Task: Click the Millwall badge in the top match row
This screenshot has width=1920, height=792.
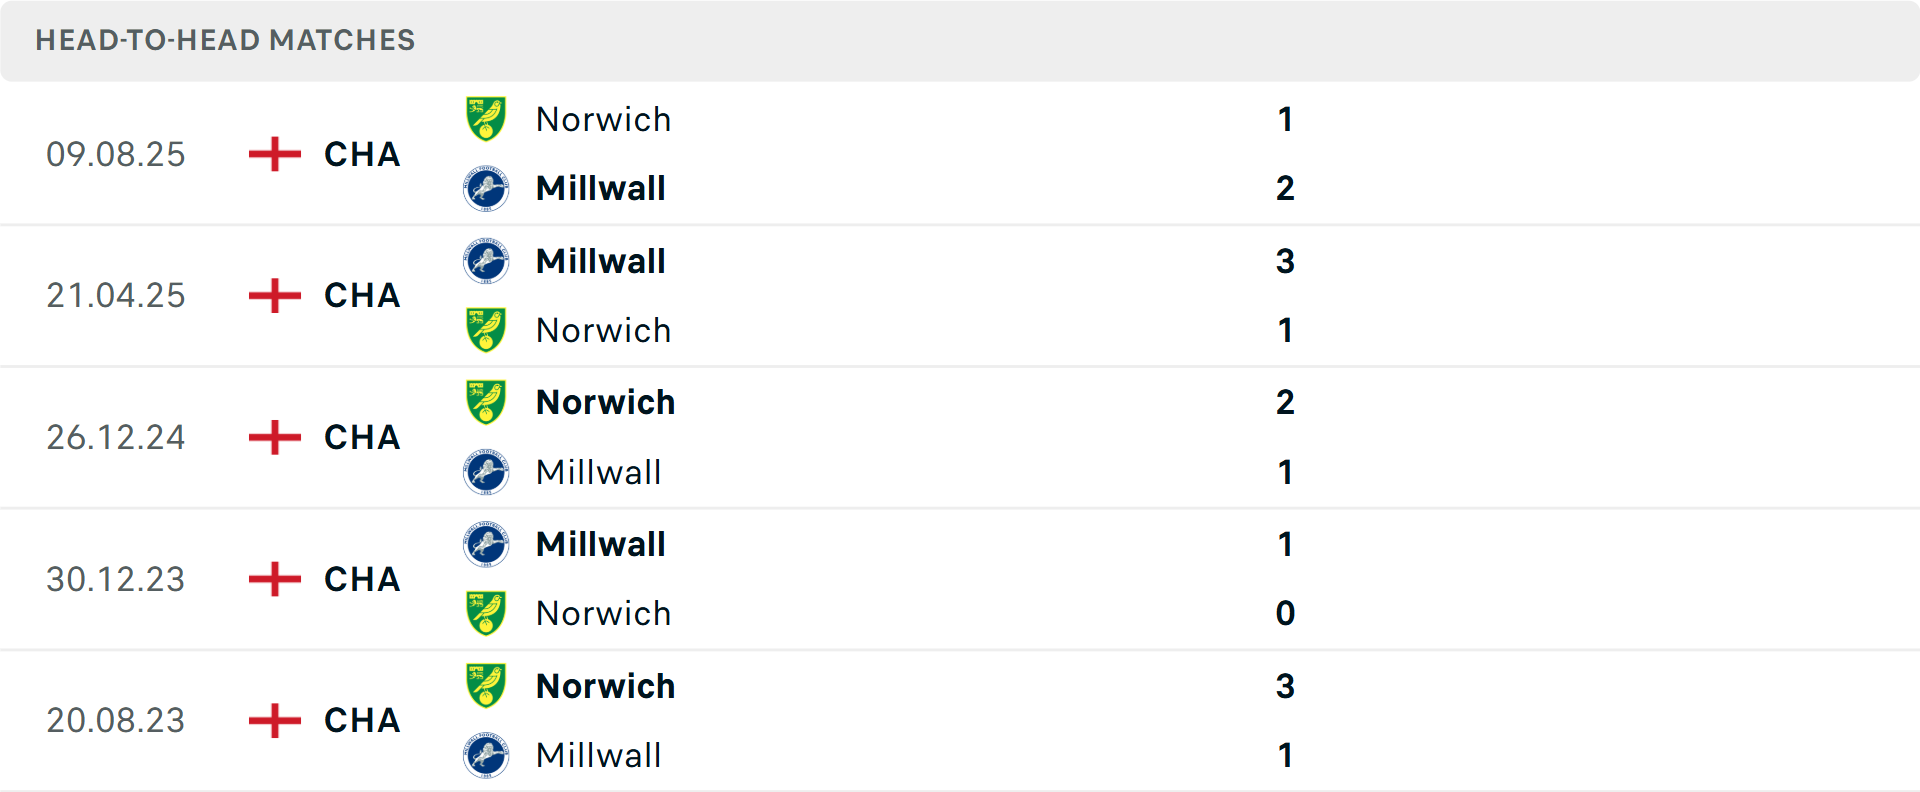Action: pos(487,188)
